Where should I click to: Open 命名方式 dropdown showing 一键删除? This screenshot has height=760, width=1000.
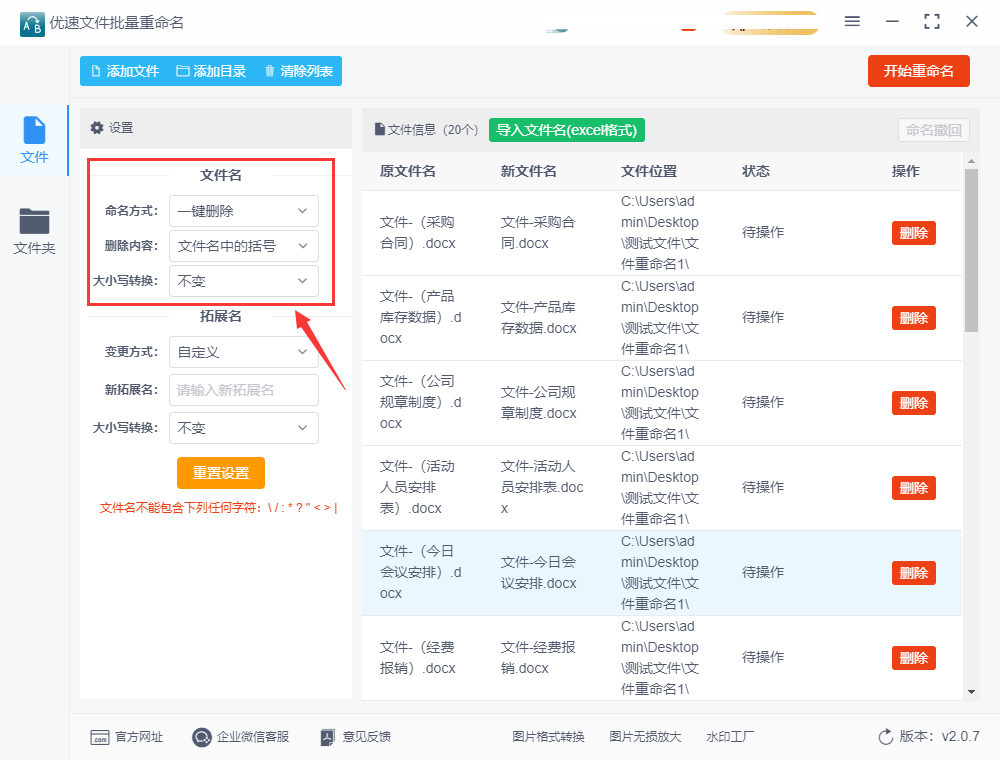244,211
